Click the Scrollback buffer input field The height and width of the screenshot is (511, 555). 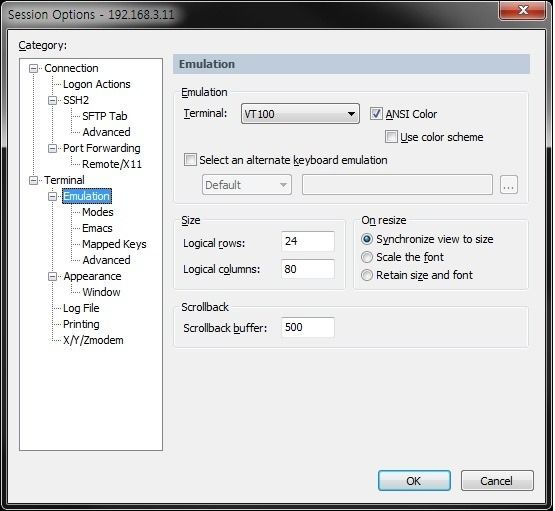click(x=308, y=327)
